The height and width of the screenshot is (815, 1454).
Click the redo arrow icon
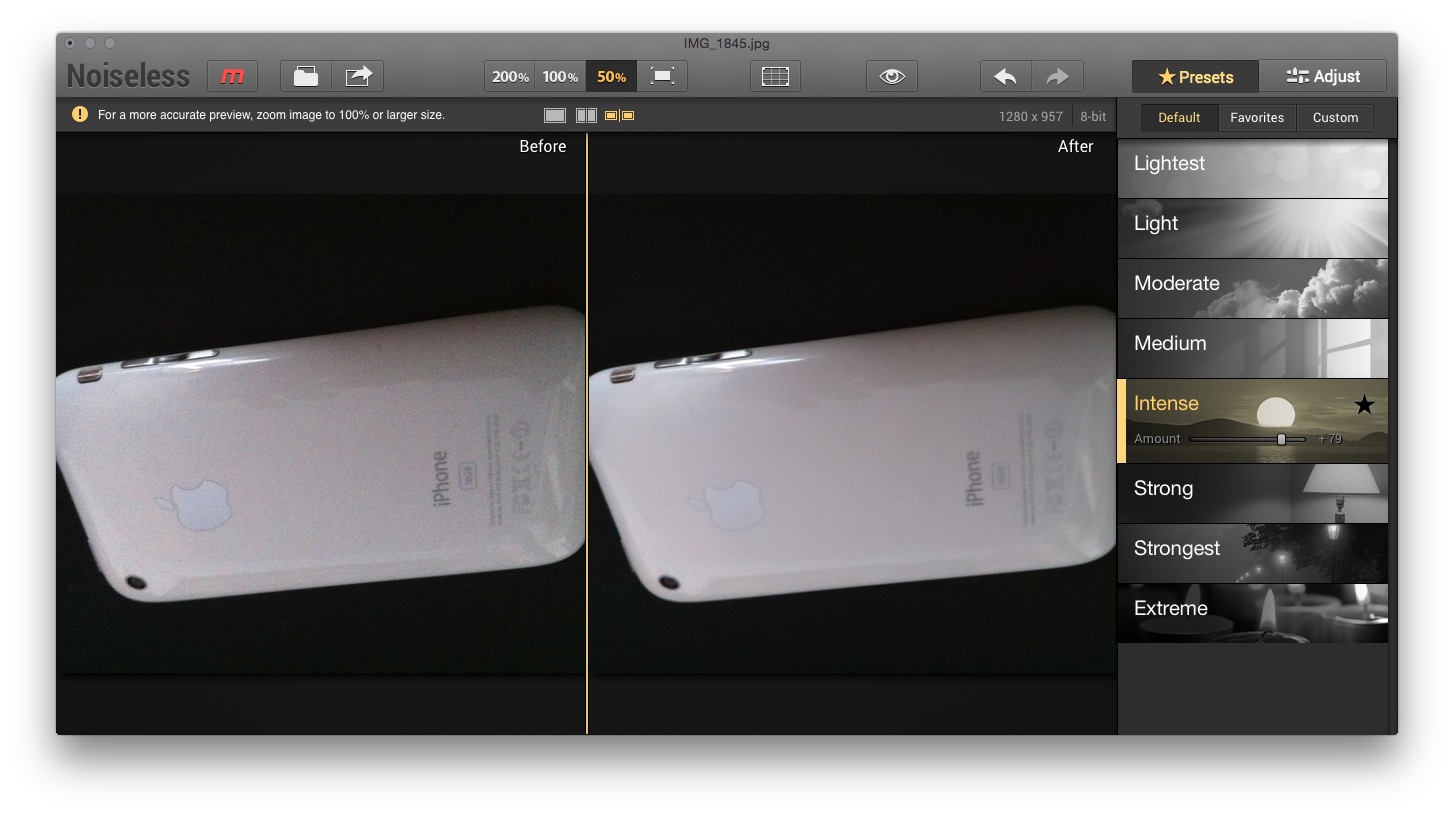pyautogui.click(x=1057, y=75)
